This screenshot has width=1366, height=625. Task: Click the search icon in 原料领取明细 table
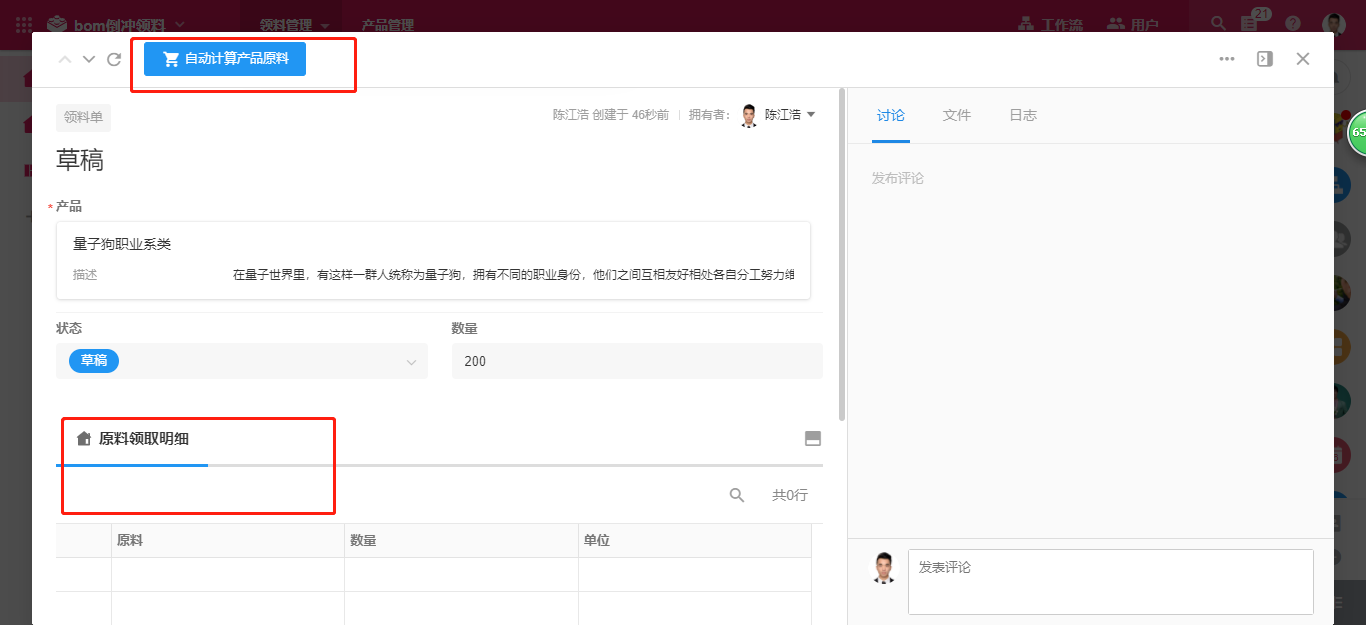point(737,495)
